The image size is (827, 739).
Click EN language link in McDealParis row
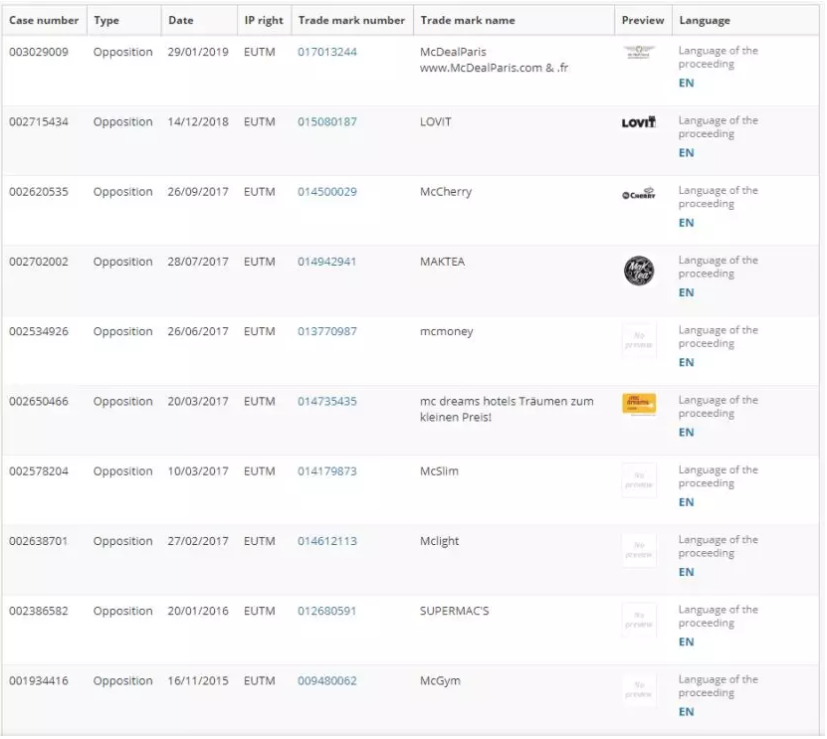point(686,83)
